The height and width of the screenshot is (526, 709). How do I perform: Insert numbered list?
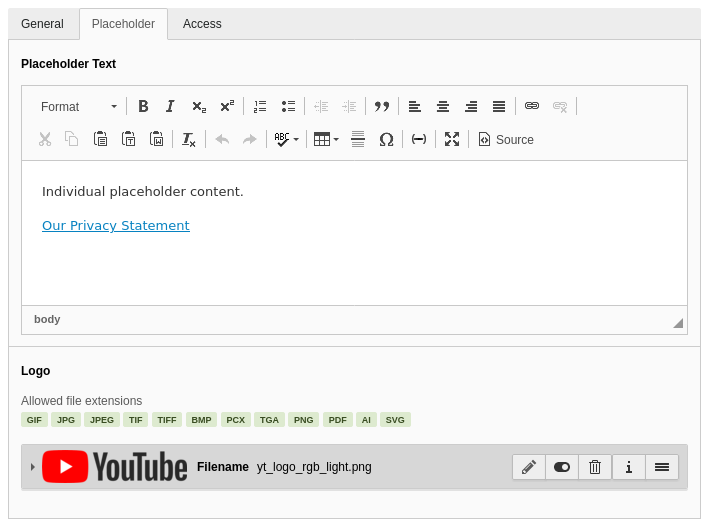pos(260,106)
